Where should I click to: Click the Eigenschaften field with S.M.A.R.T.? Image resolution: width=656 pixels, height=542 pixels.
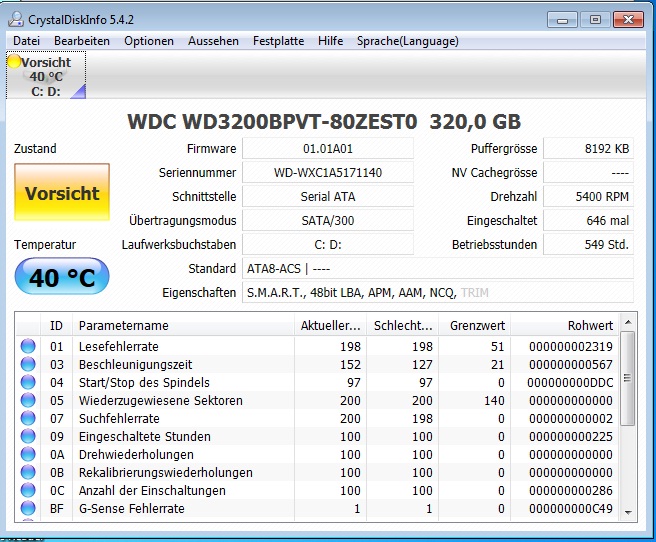438,292
